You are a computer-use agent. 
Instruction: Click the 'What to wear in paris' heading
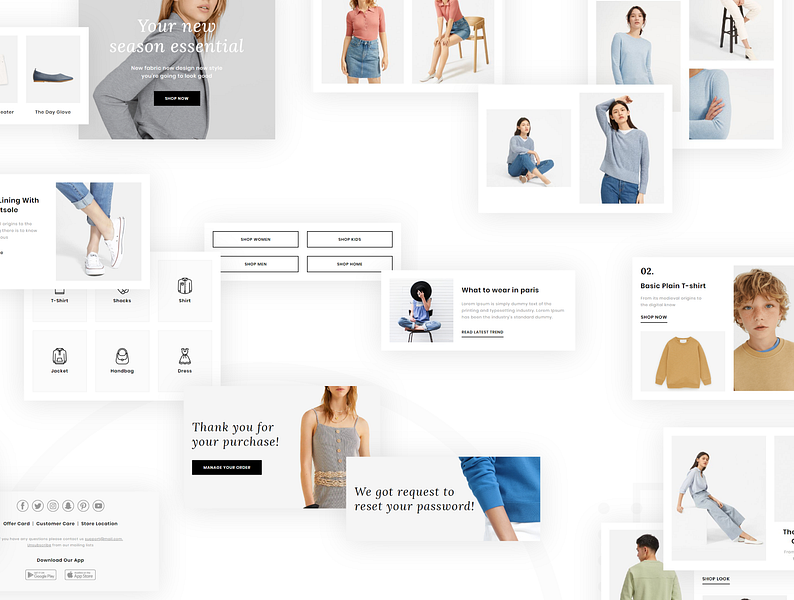pos(500,290)
